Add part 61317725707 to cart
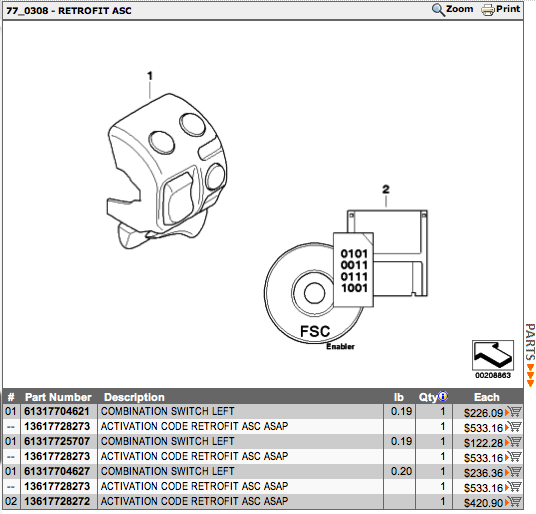 pyautogui.click(x=513, y=442)
